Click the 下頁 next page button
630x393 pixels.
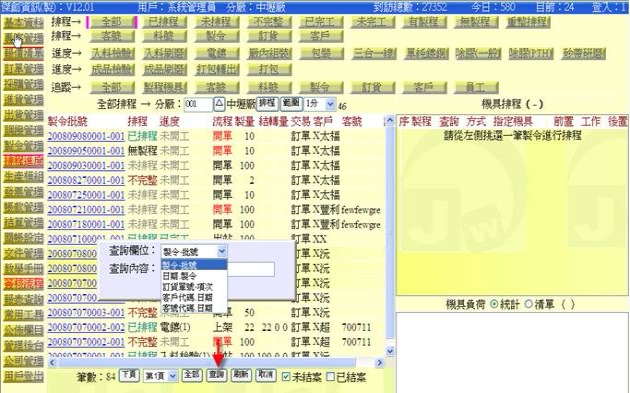(x=130, y=375)
